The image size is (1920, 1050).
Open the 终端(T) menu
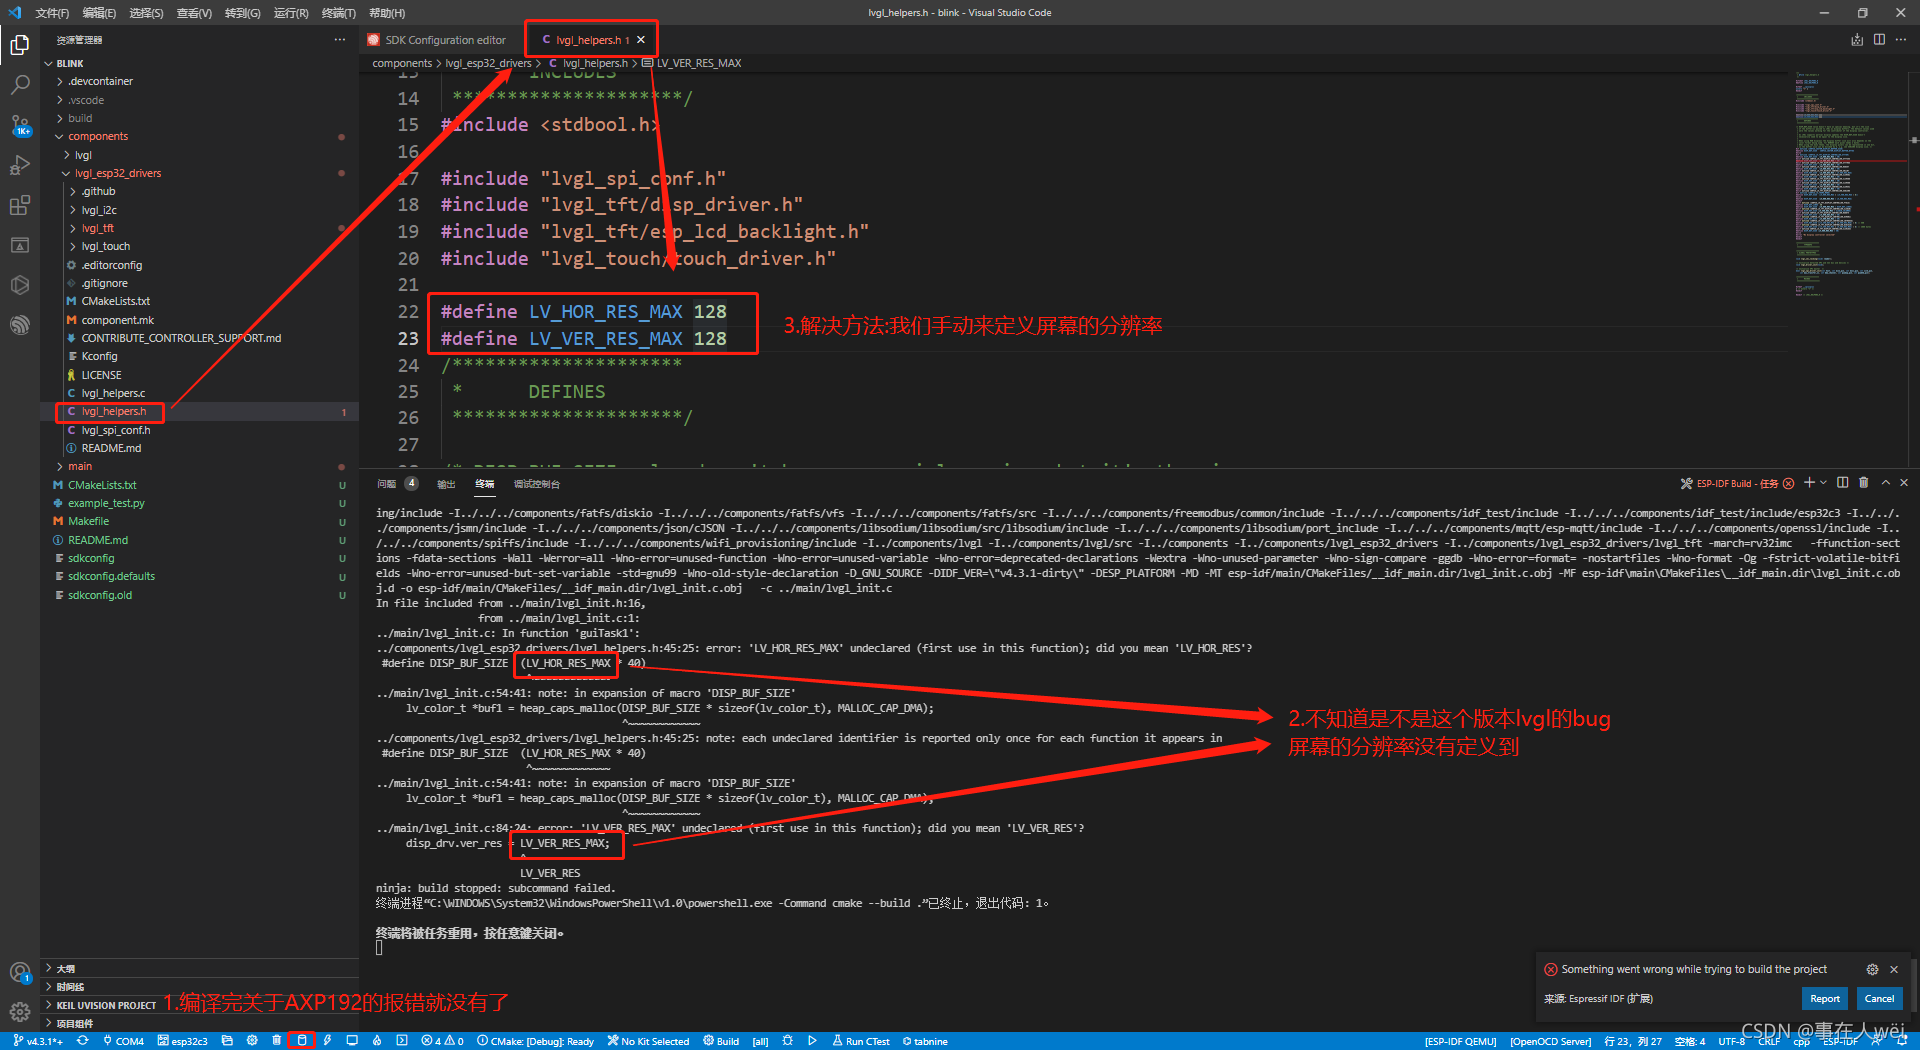click(339, 13)
